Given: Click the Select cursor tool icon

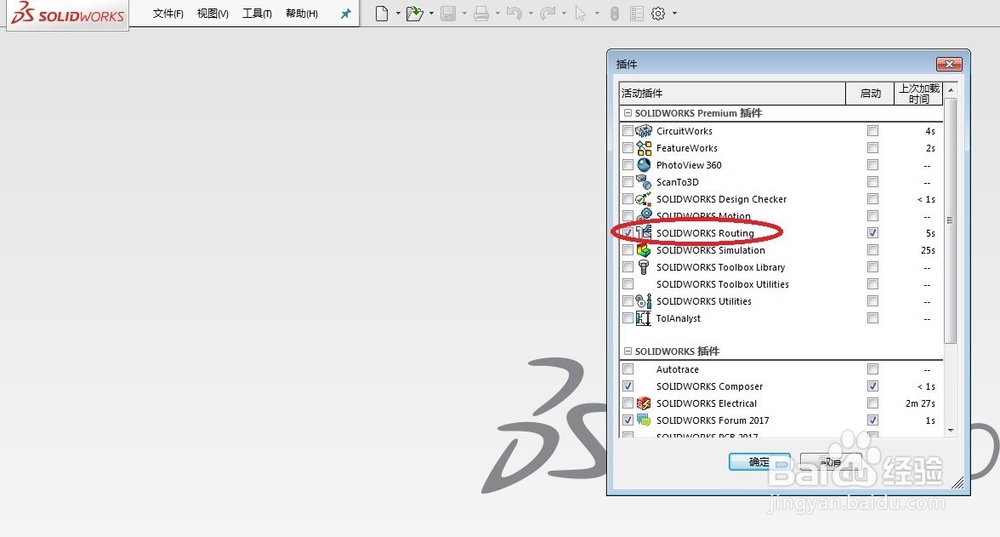Looking at the screenshot, I should (580, 13).
